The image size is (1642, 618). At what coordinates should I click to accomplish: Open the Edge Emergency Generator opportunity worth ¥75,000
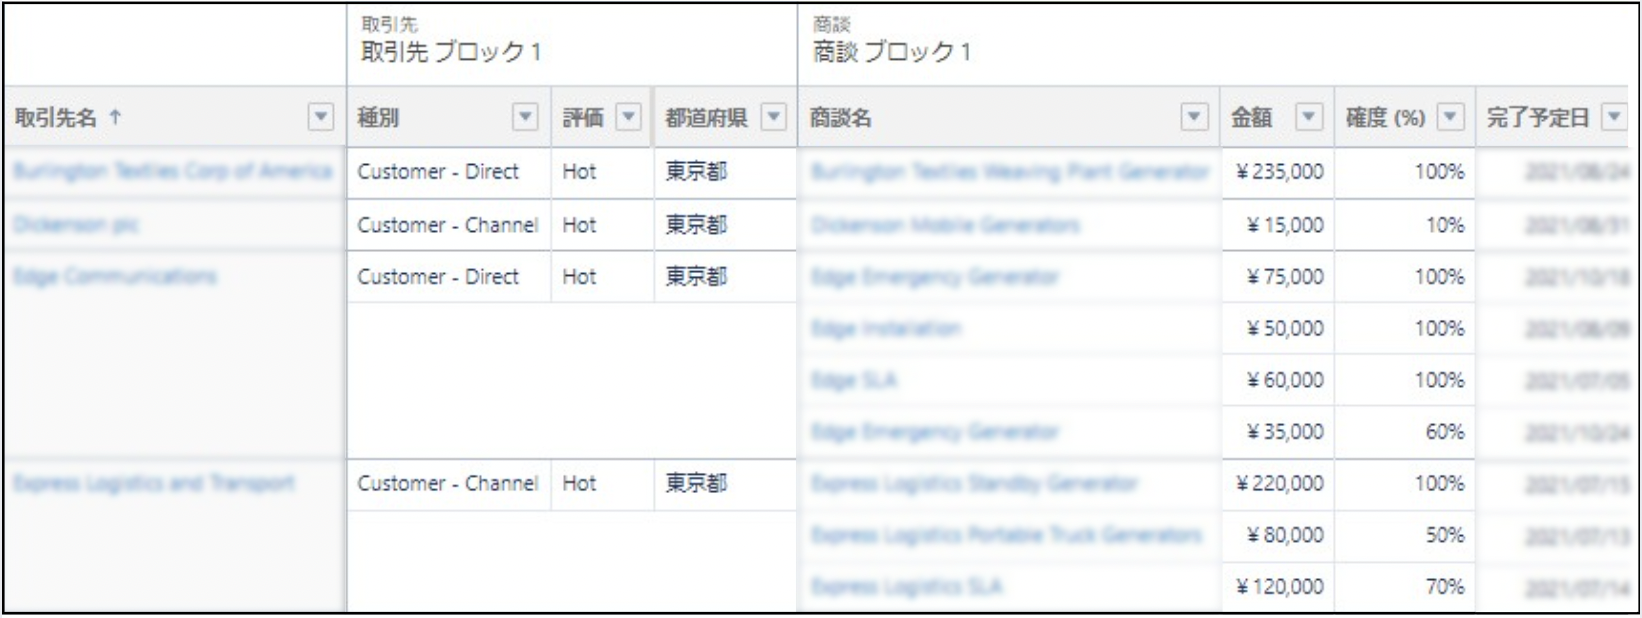[934, 277]
